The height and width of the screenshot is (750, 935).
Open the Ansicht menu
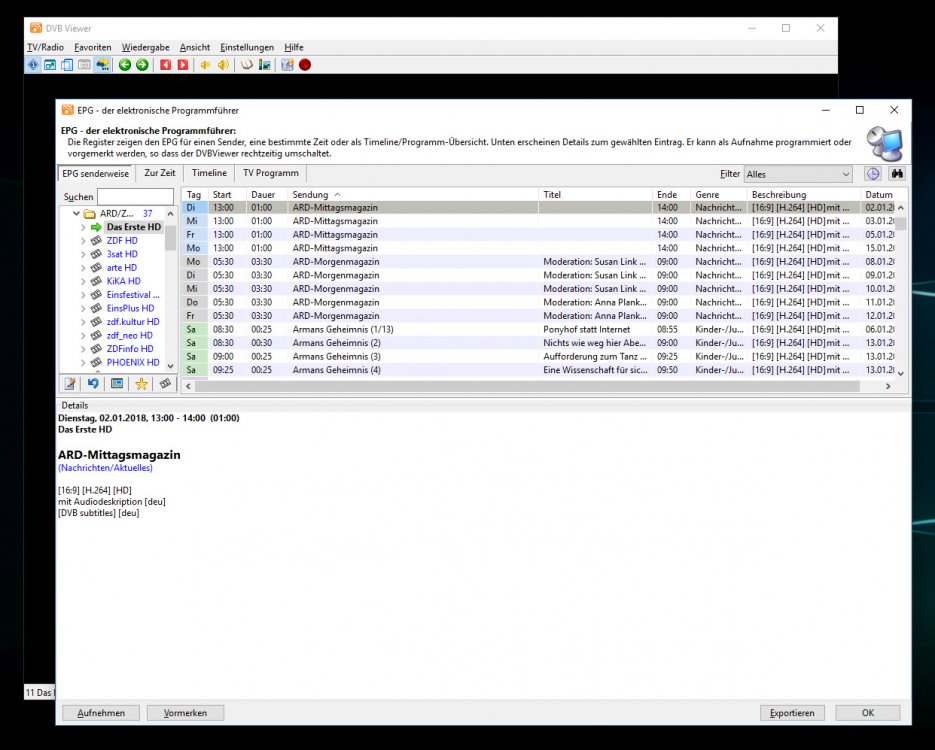coord(195,47)
